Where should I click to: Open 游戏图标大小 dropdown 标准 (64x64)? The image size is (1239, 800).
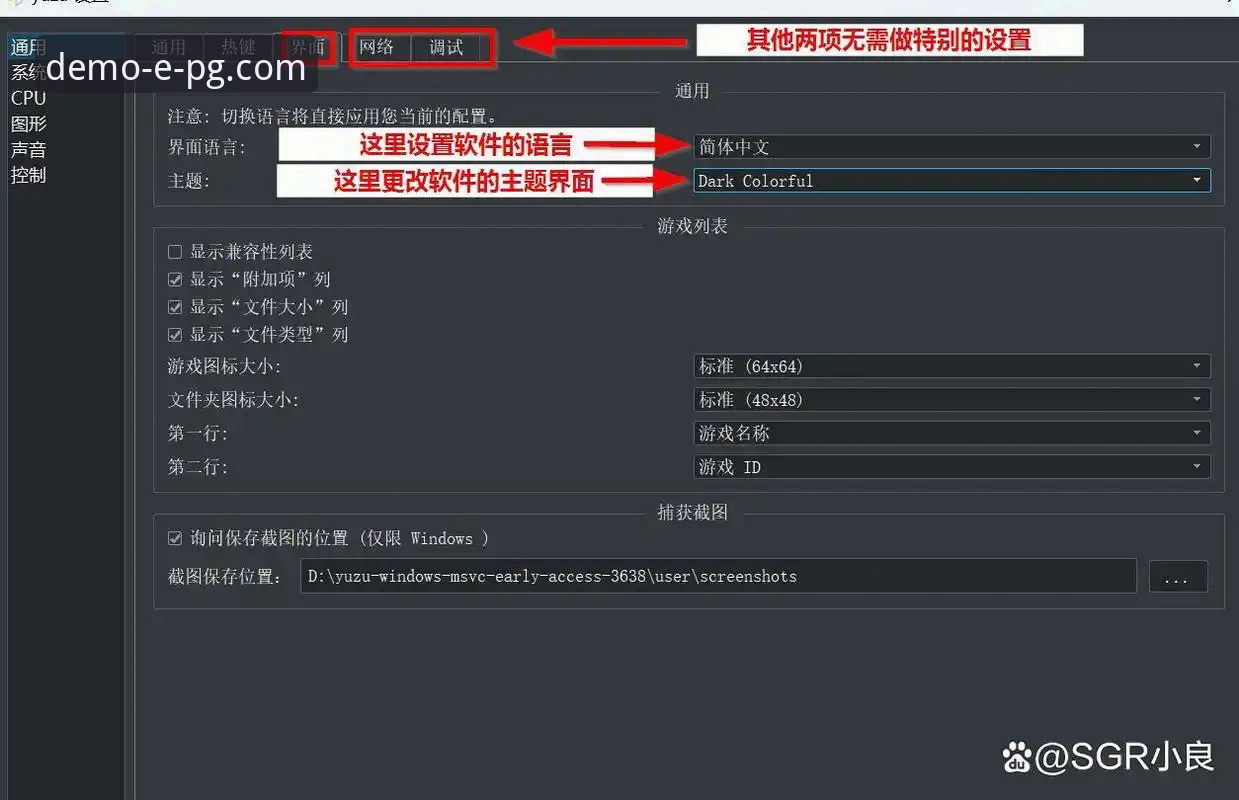[952, 366]
